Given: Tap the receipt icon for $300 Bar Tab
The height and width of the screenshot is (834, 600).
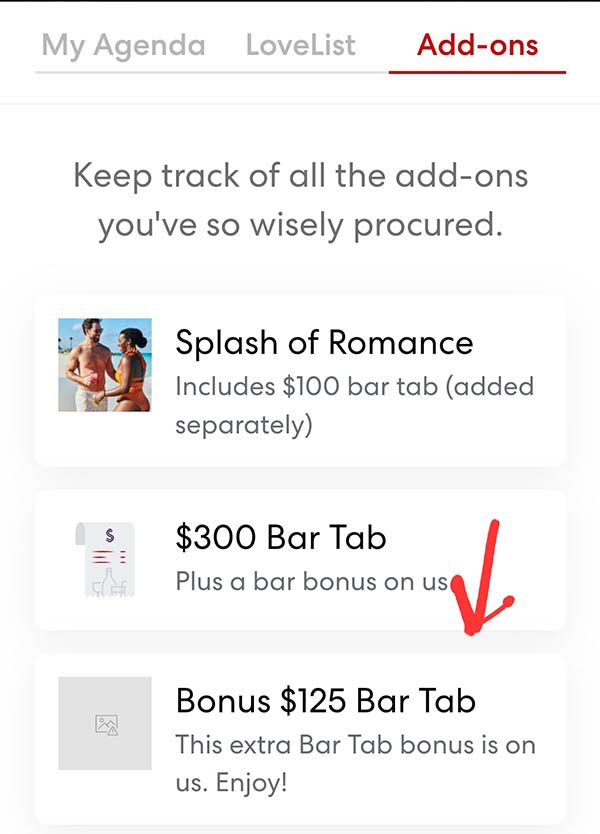Looking at the screenshot, I should point(105,560).
